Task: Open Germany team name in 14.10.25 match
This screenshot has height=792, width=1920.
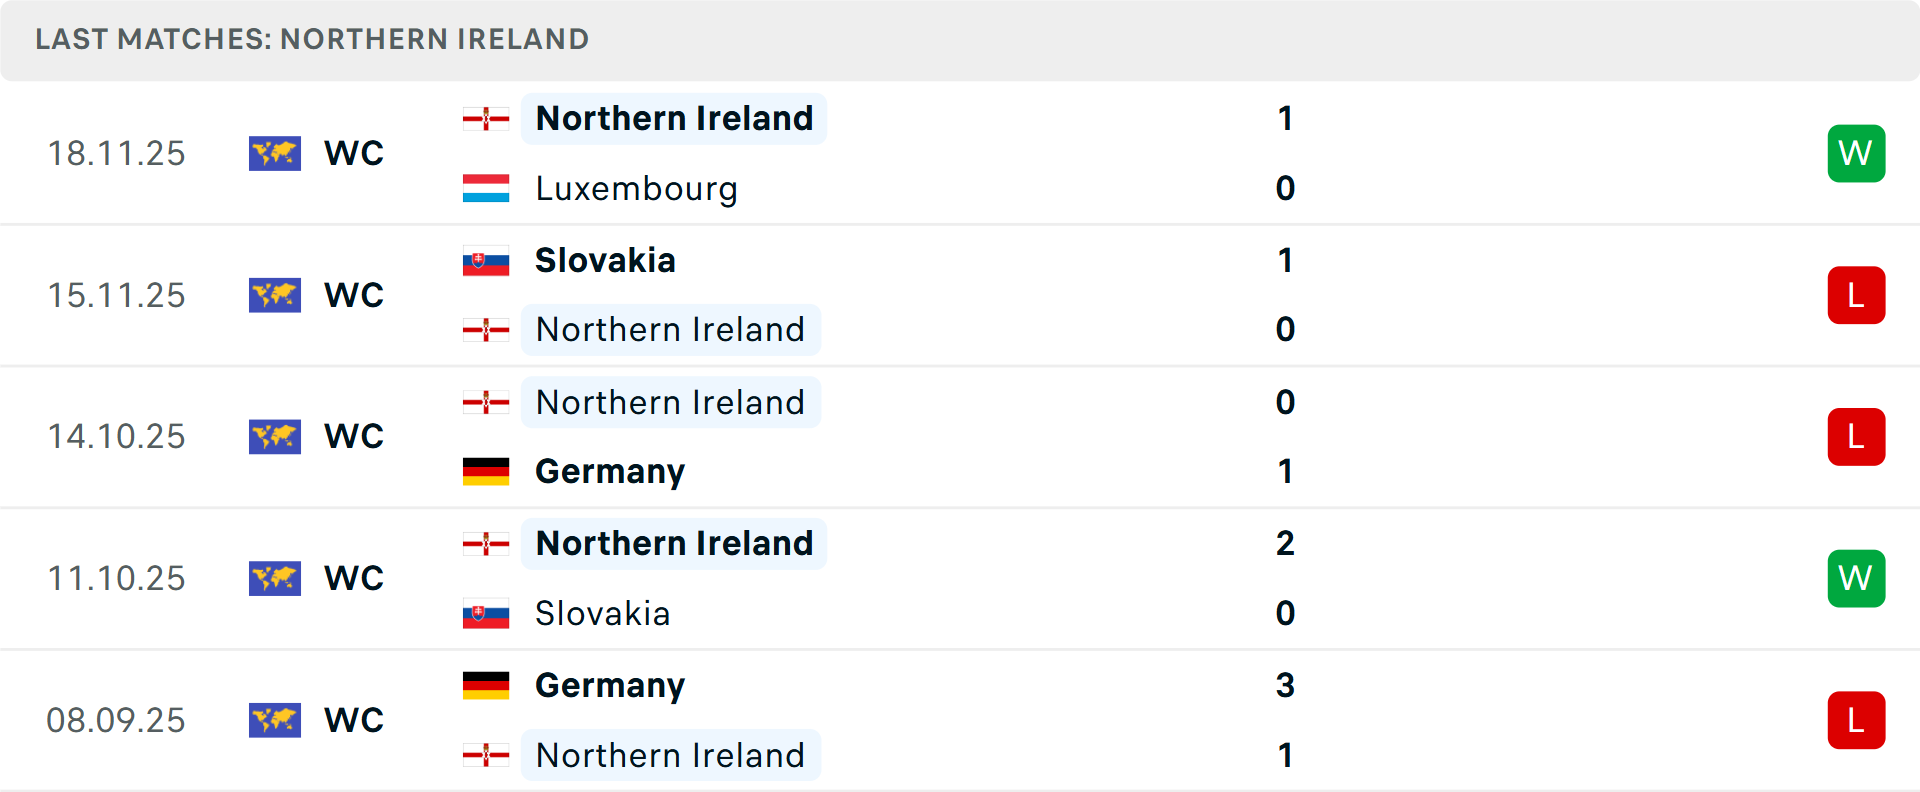Action: pos(610,471)
